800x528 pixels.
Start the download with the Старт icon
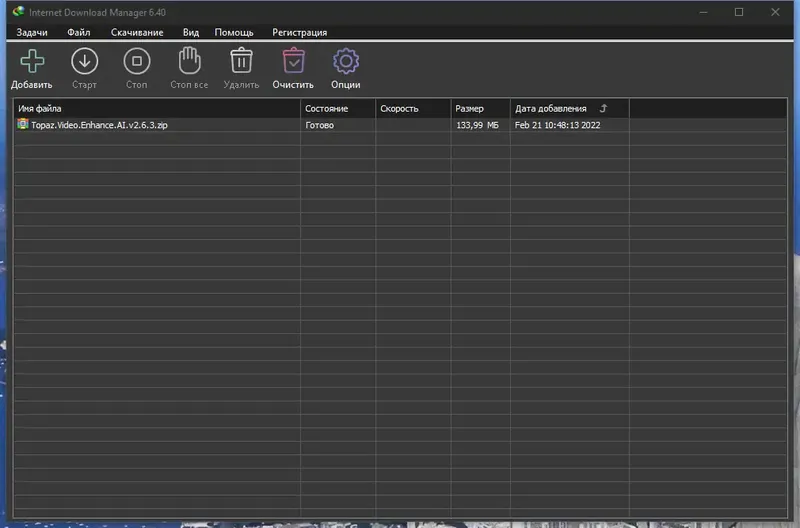coord(85,61)
